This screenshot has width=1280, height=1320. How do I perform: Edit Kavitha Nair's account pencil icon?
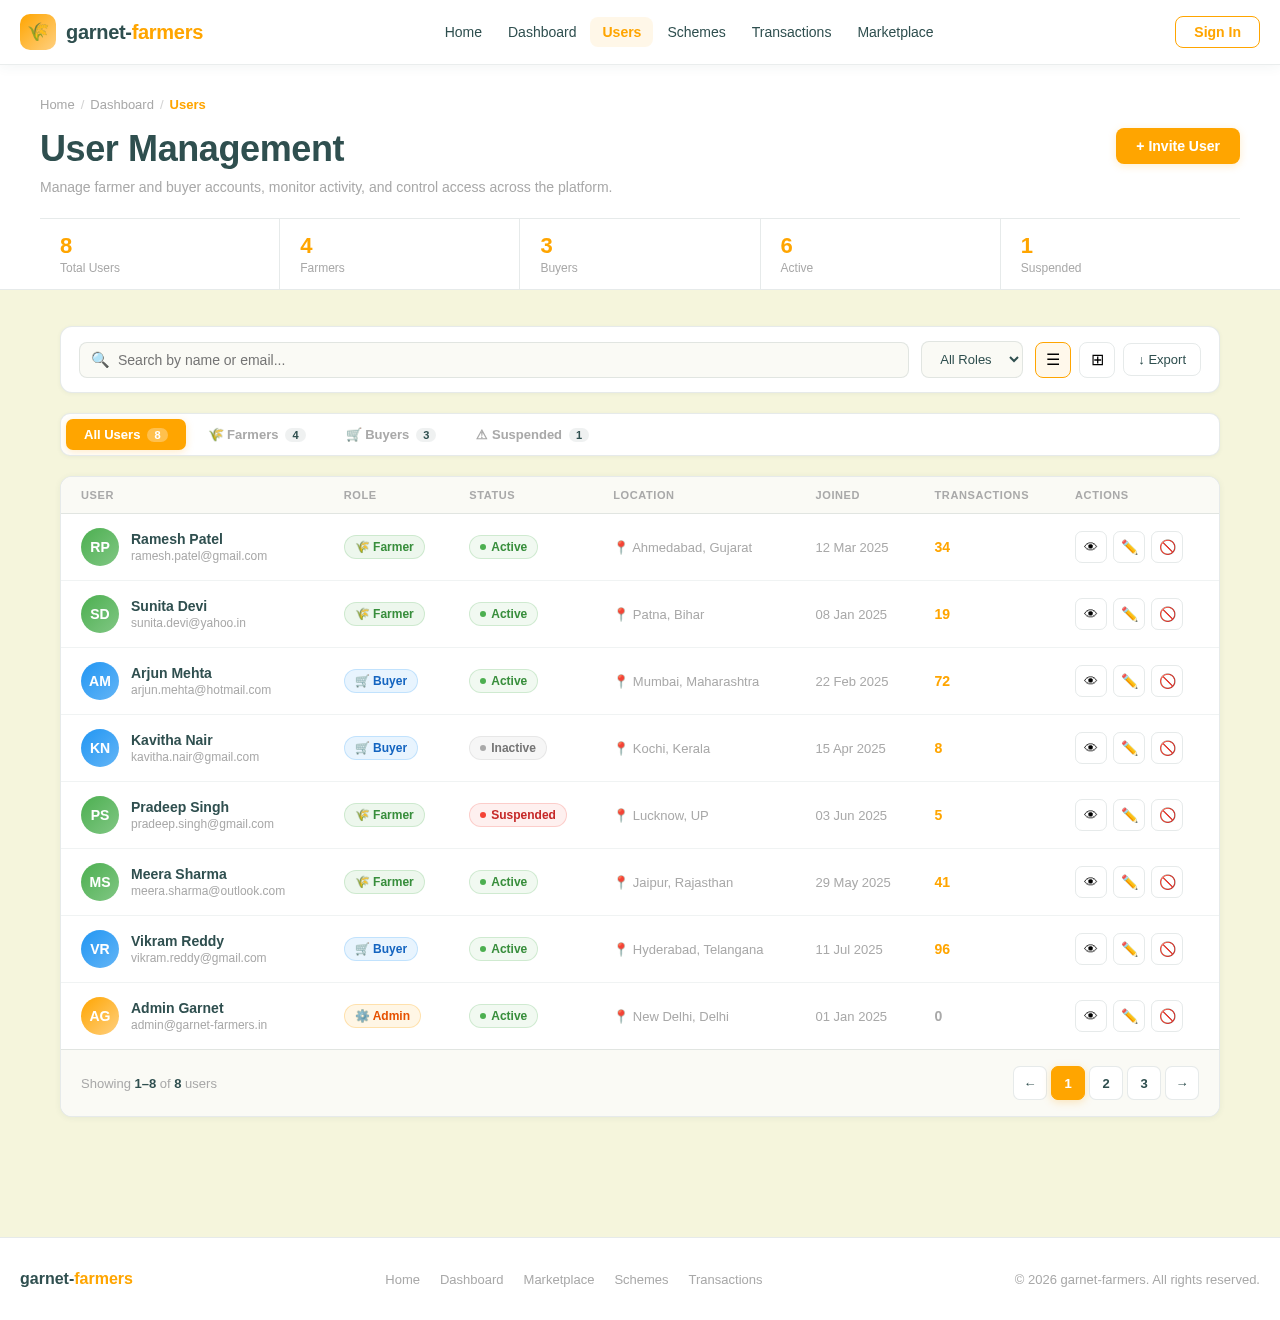[x=1129, y=748]
